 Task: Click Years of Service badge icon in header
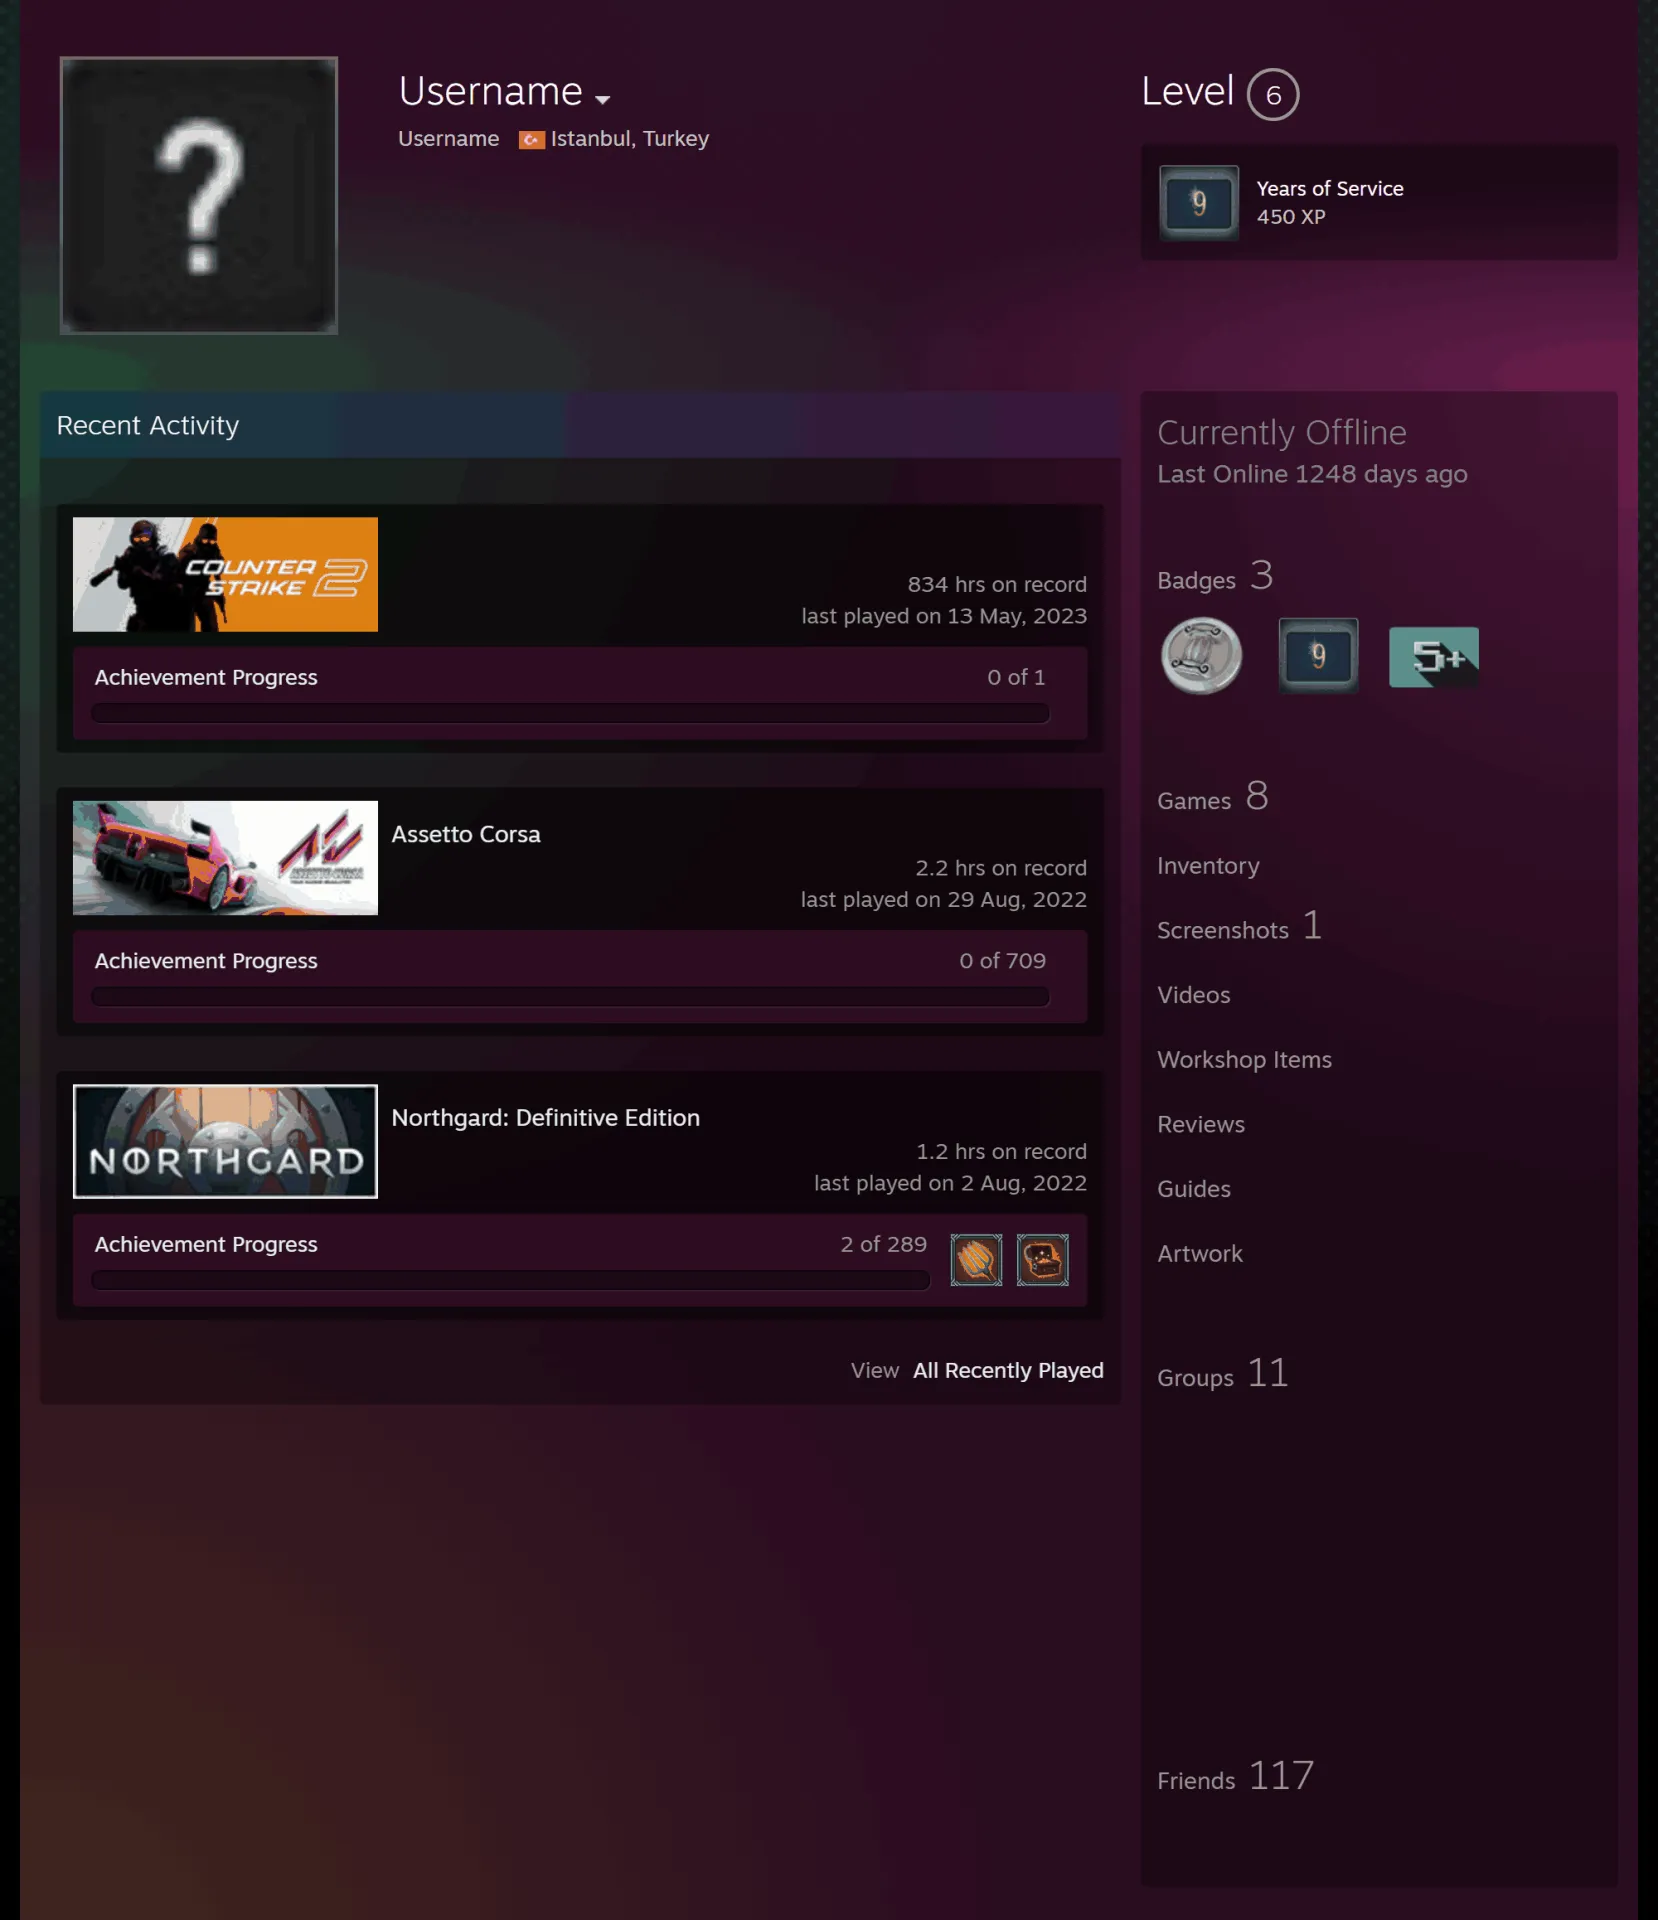(1199, 203)
